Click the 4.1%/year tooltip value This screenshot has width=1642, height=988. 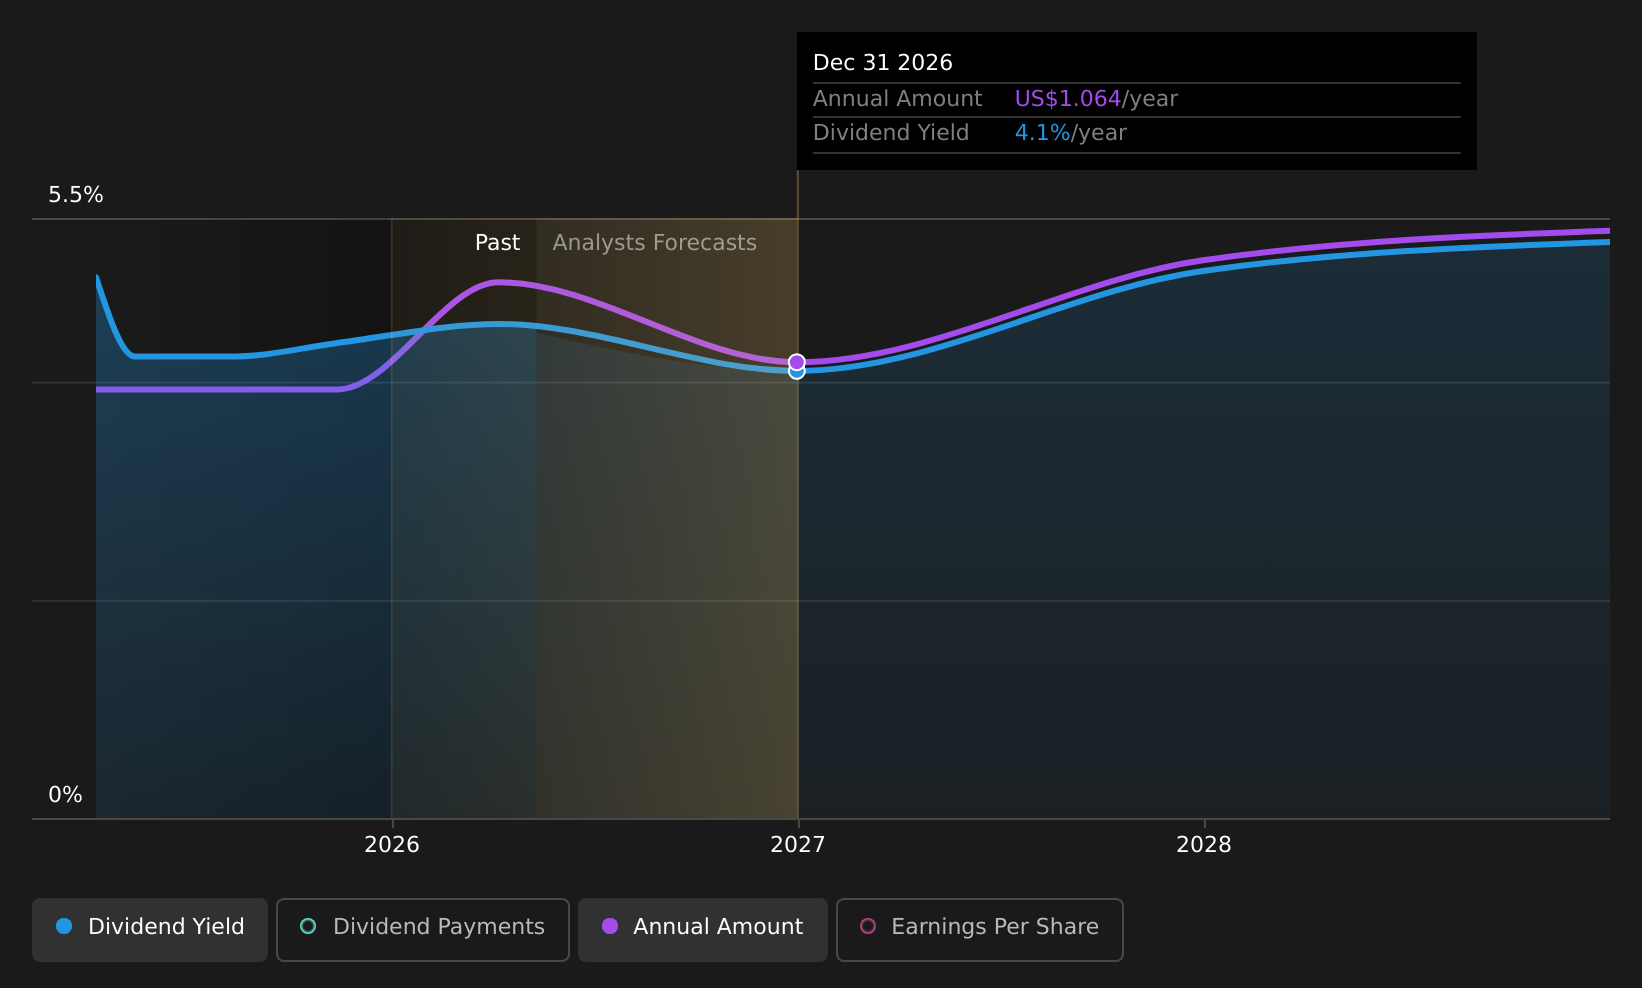coord(1070,133)
